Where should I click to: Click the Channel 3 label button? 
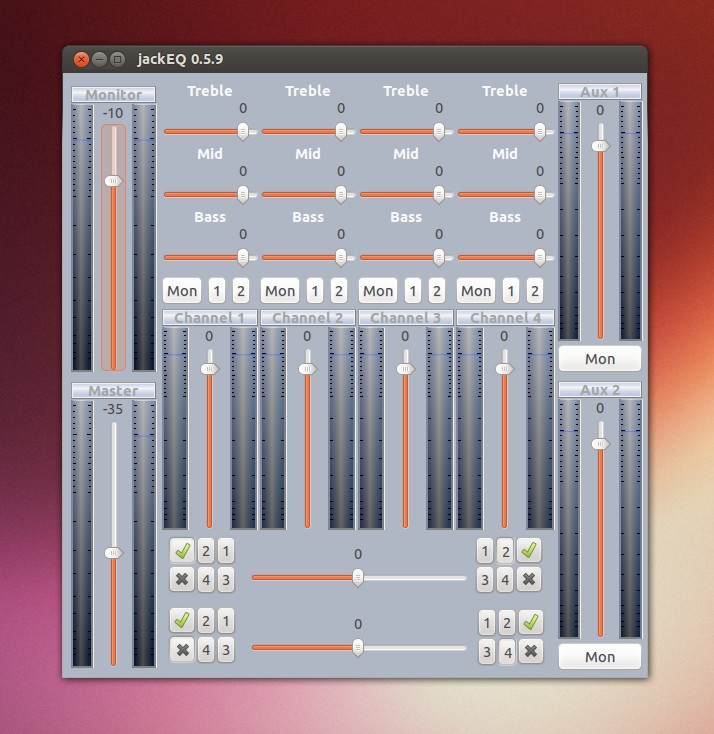[x=405, y=318]
